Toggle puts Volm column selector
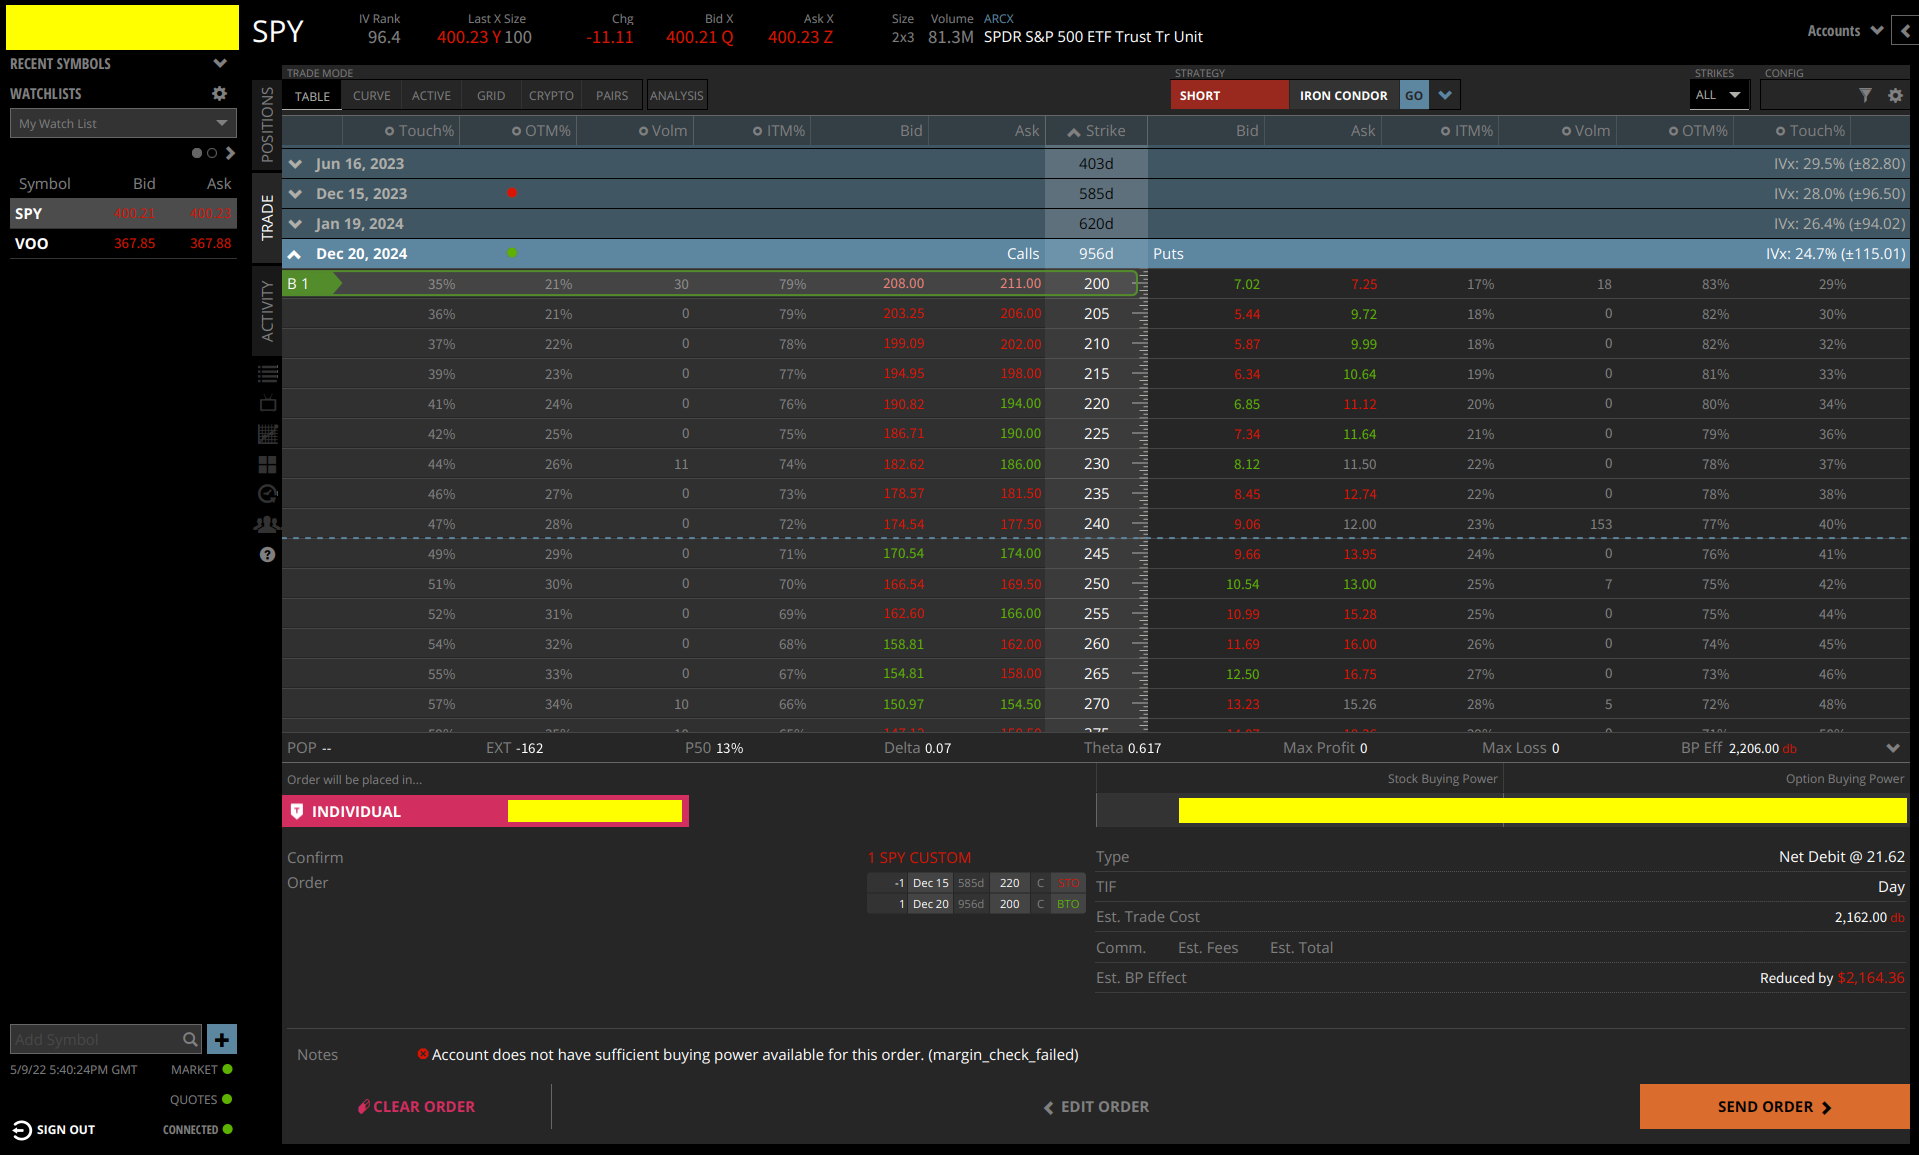Screen dimensions: 1919x1155 1566,131
